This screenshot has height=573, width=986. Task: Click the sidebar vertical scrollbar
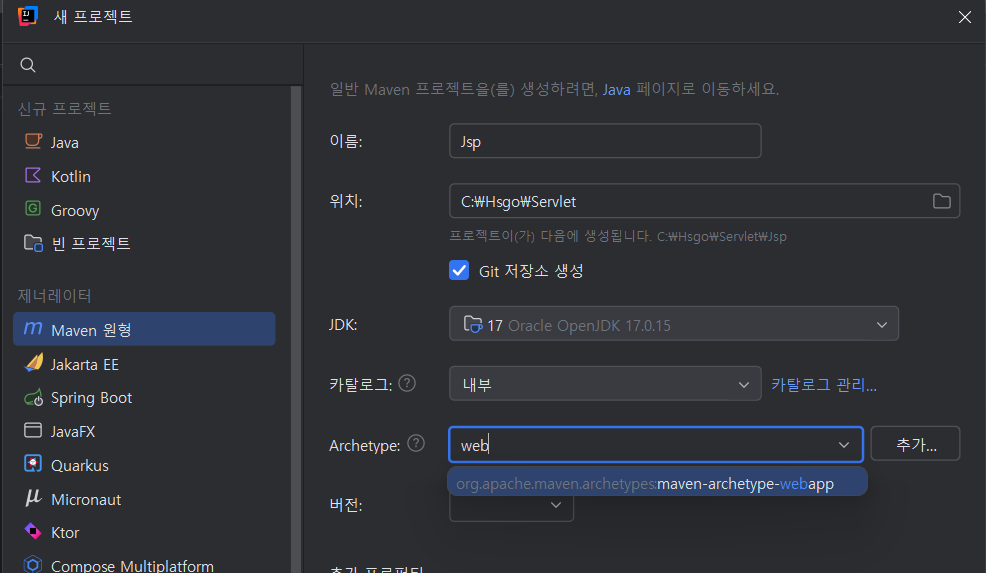[x=296, y=330]
